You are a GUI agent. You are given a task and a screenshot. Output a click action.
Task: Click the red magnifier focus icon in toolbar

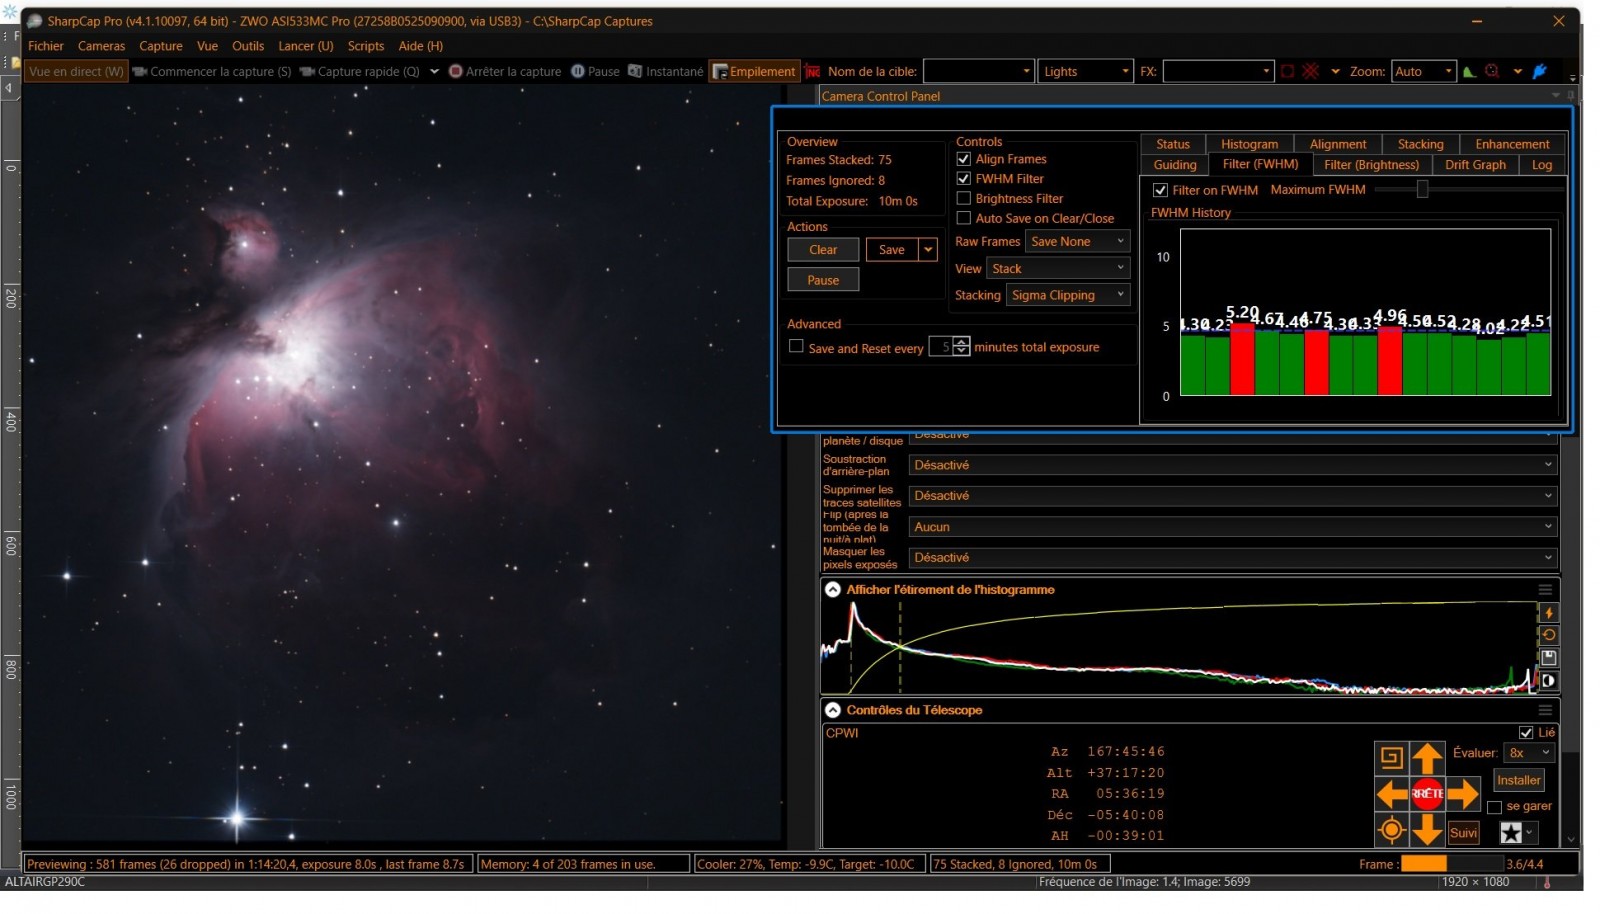(x=1492, y=72)
